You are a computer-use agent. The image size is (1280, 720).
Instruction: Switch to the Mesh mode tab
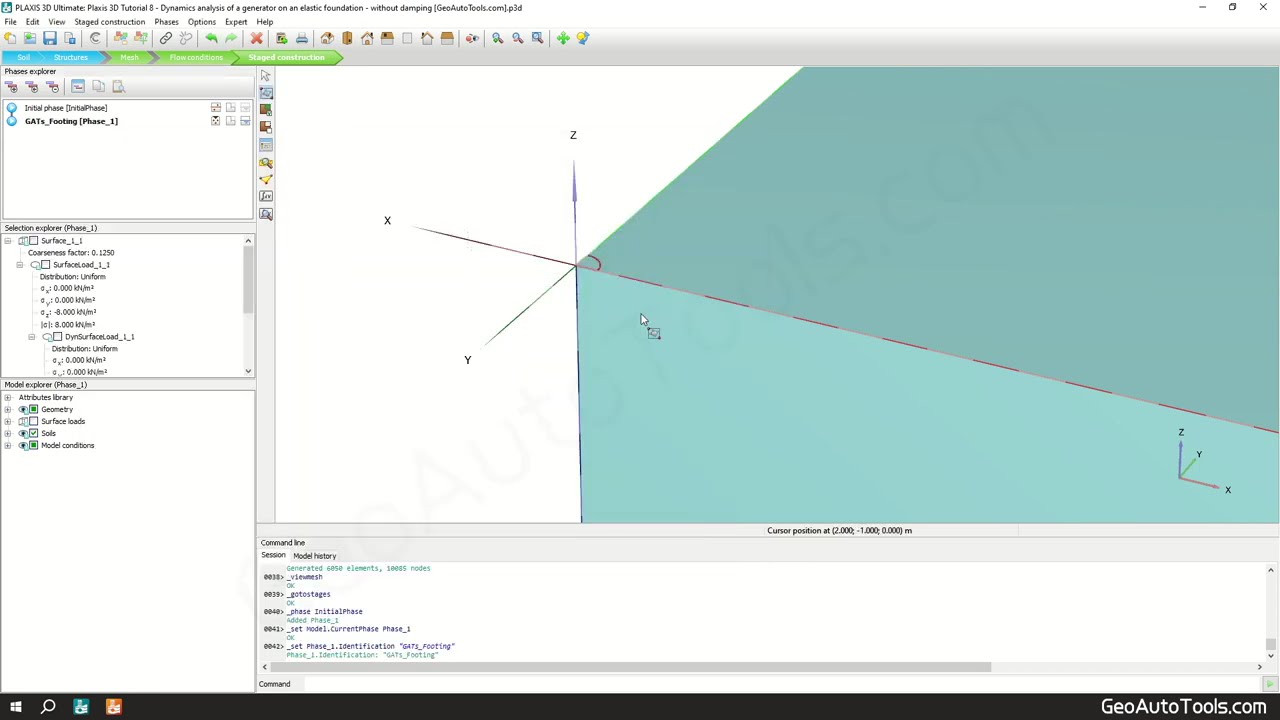(129, 57)
